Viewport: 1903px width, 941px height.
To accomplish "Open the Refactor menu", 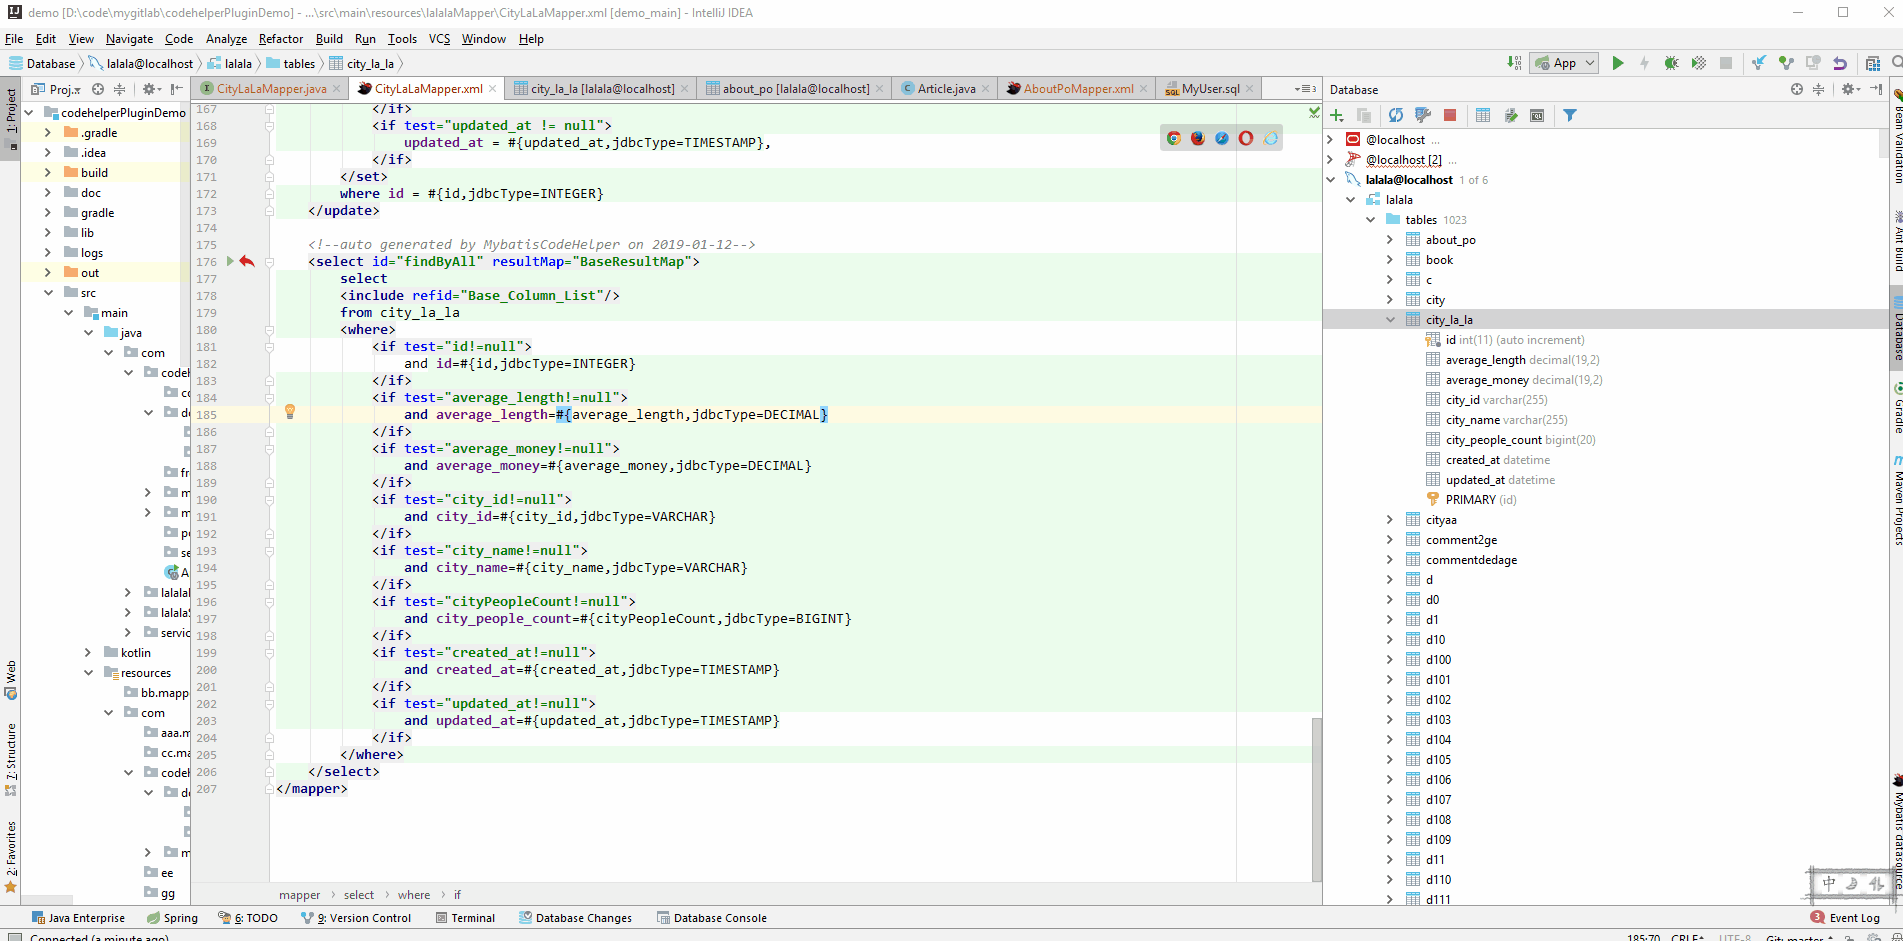I will 280,39.
